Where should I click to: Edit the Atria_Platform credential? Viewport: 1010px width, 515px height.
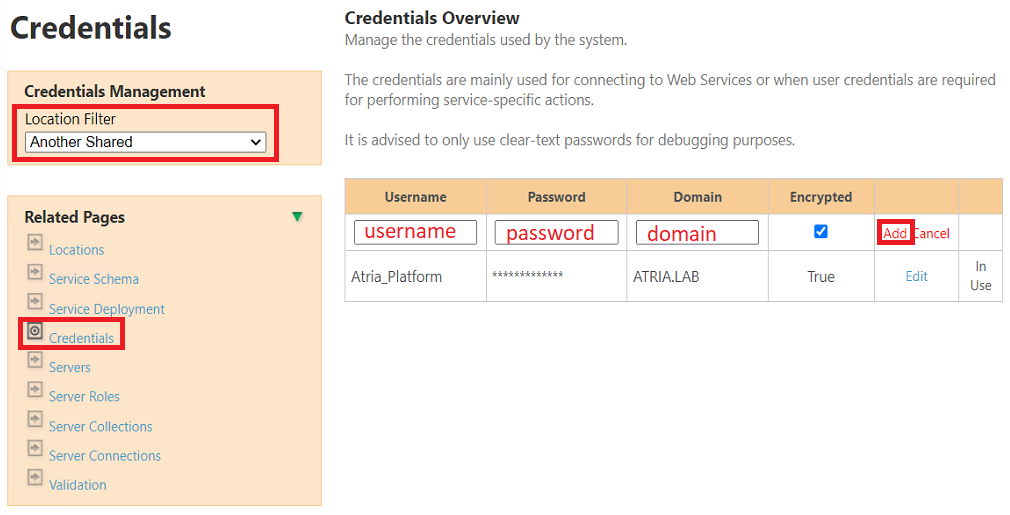[916, 276]
